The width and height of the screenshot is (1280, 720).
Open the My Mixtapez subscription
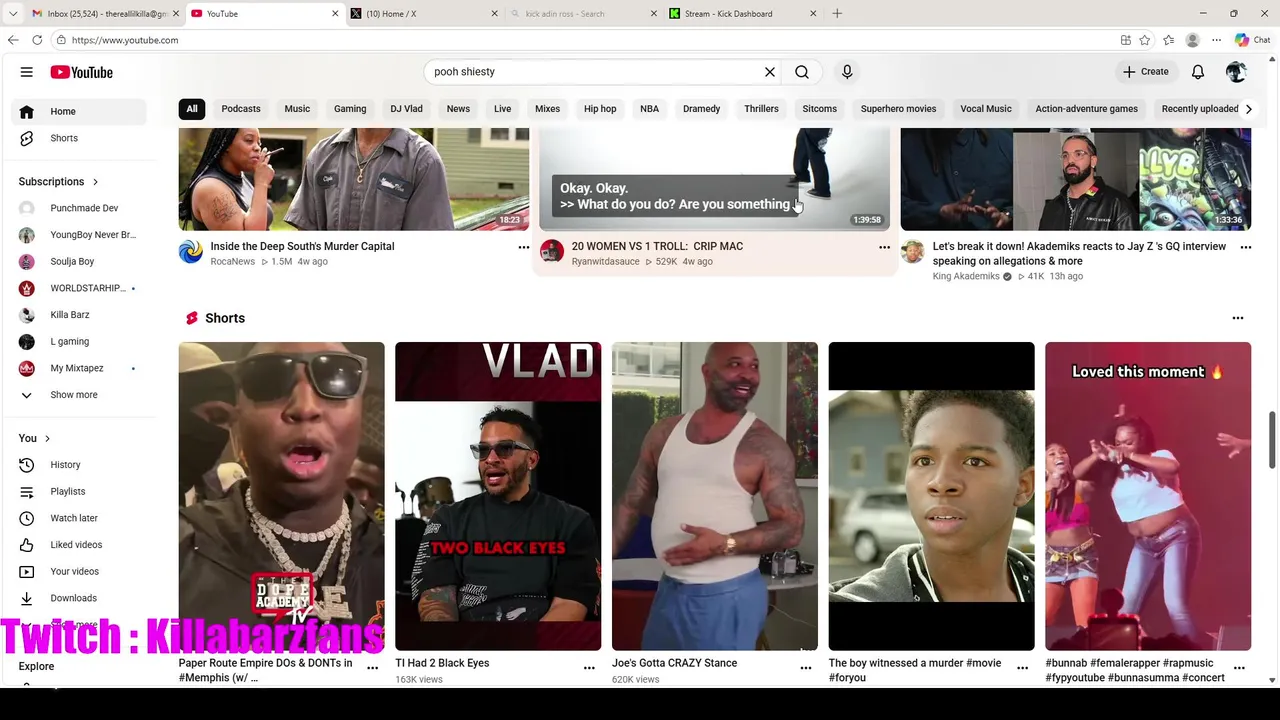(80, 368)
